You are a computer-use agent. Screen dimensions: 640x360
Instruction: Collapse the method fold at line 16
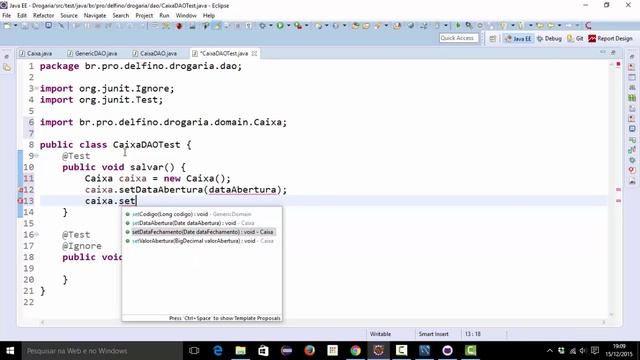(x=36, y=234)
